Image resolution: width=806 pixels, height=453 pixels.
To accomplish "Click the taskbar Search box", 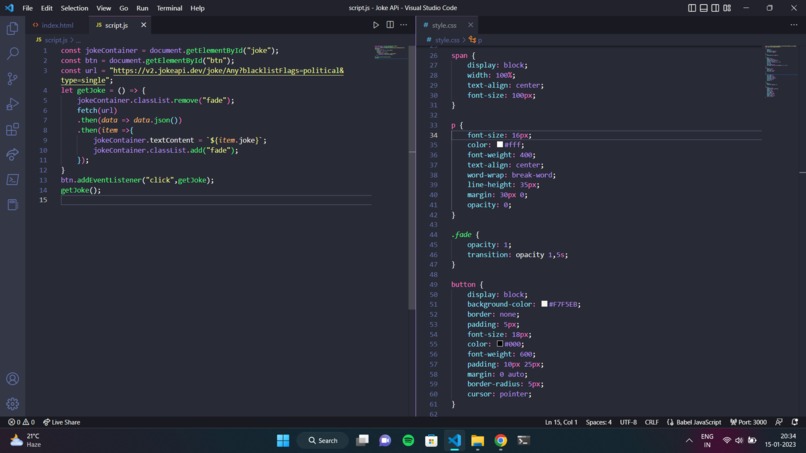I will [x=323, y=441].
